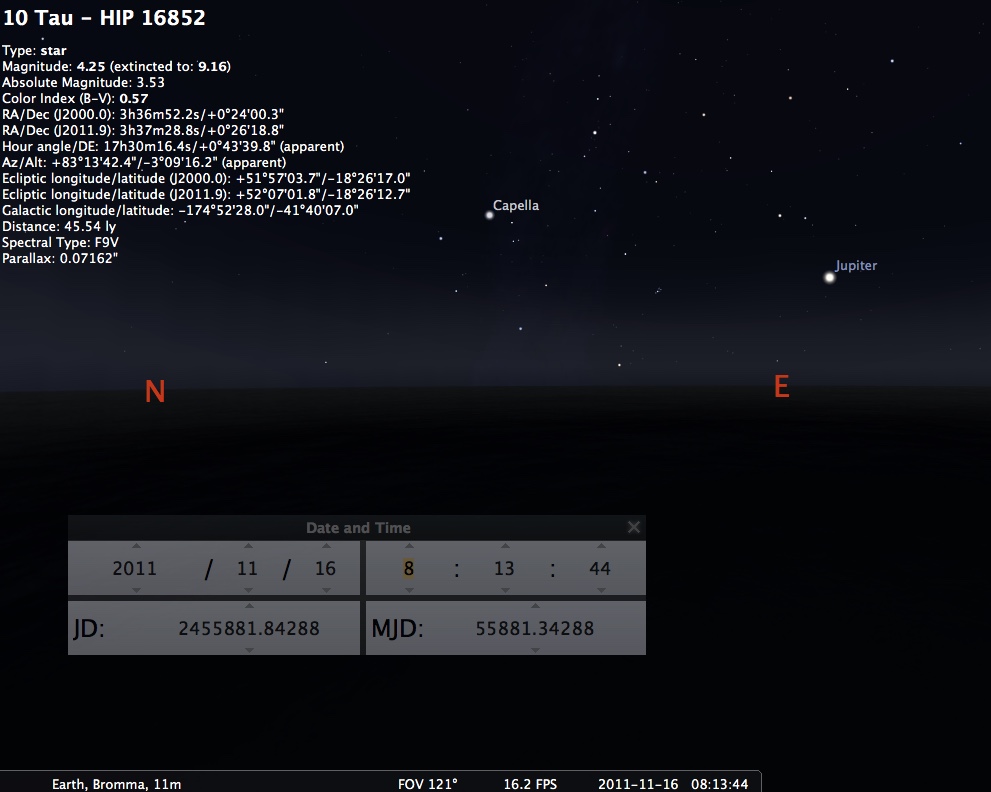This screenshot has width=991, height=792.
Task: Click the Julian Day number field
Action: tap(249, 628)
